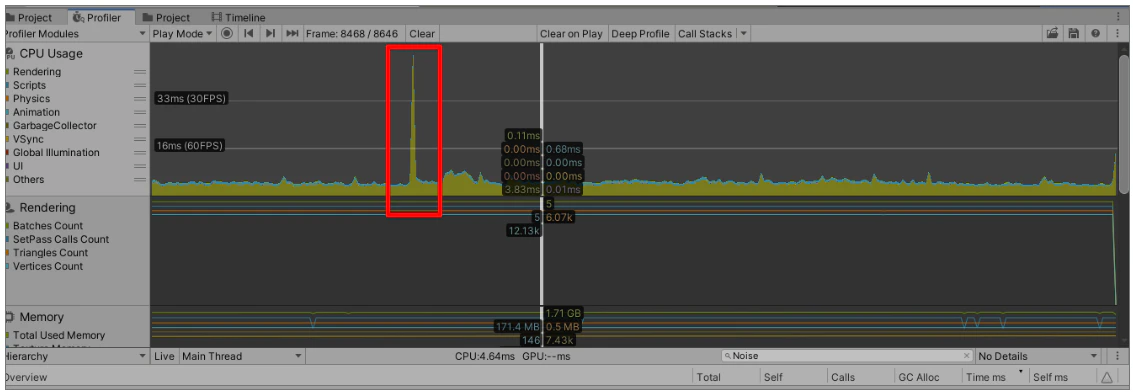Sort by the Self ms column

point(1064,377)
